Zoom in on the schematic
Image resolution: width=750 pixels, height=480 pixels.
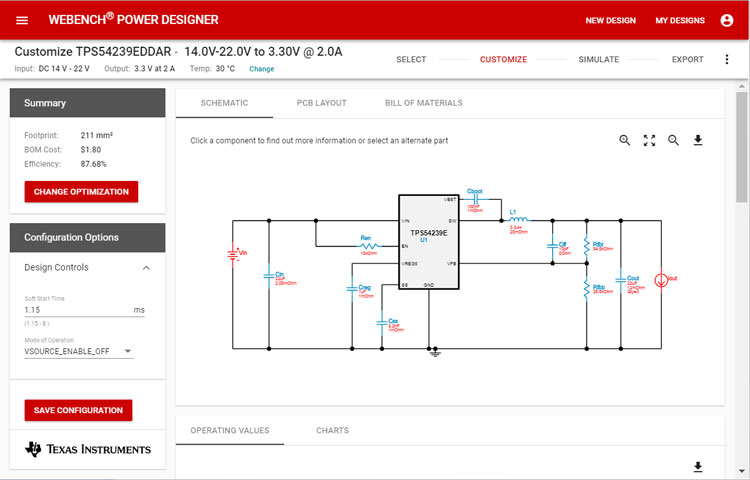625,140
